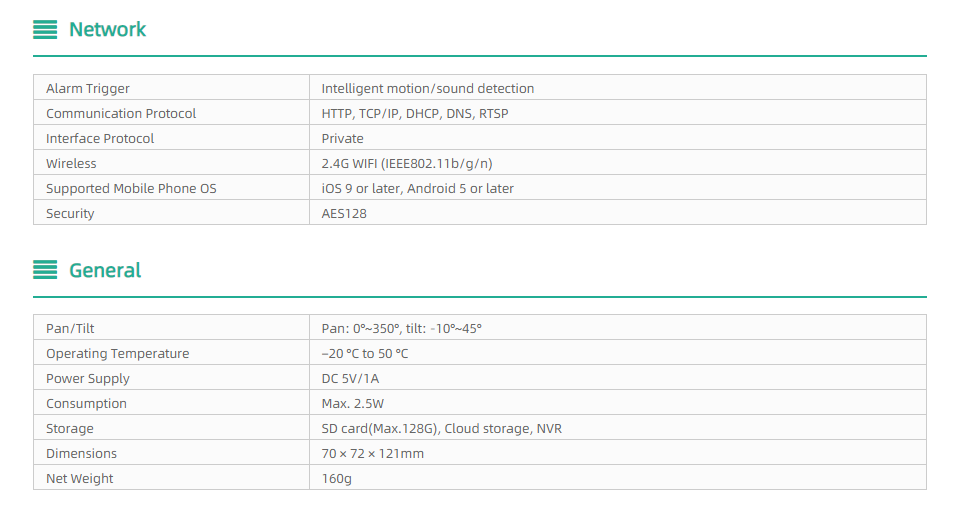Select the 2.4G WIFI wireless value
This screenshot has height=509, width=960.
tap(407, 164)
